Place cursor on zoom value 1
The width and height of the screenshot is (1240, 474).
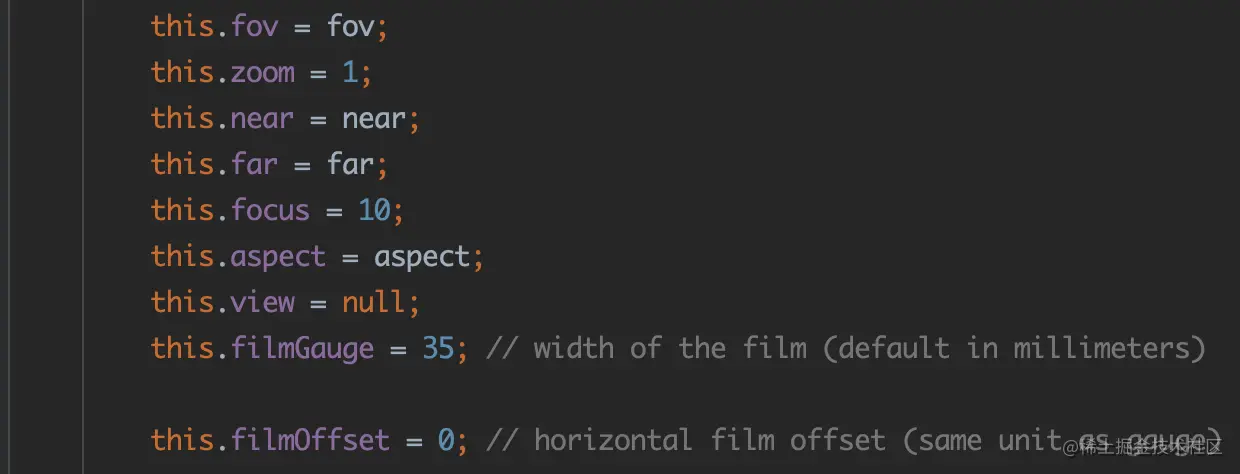pyautogui.click(x=349, y=72)
